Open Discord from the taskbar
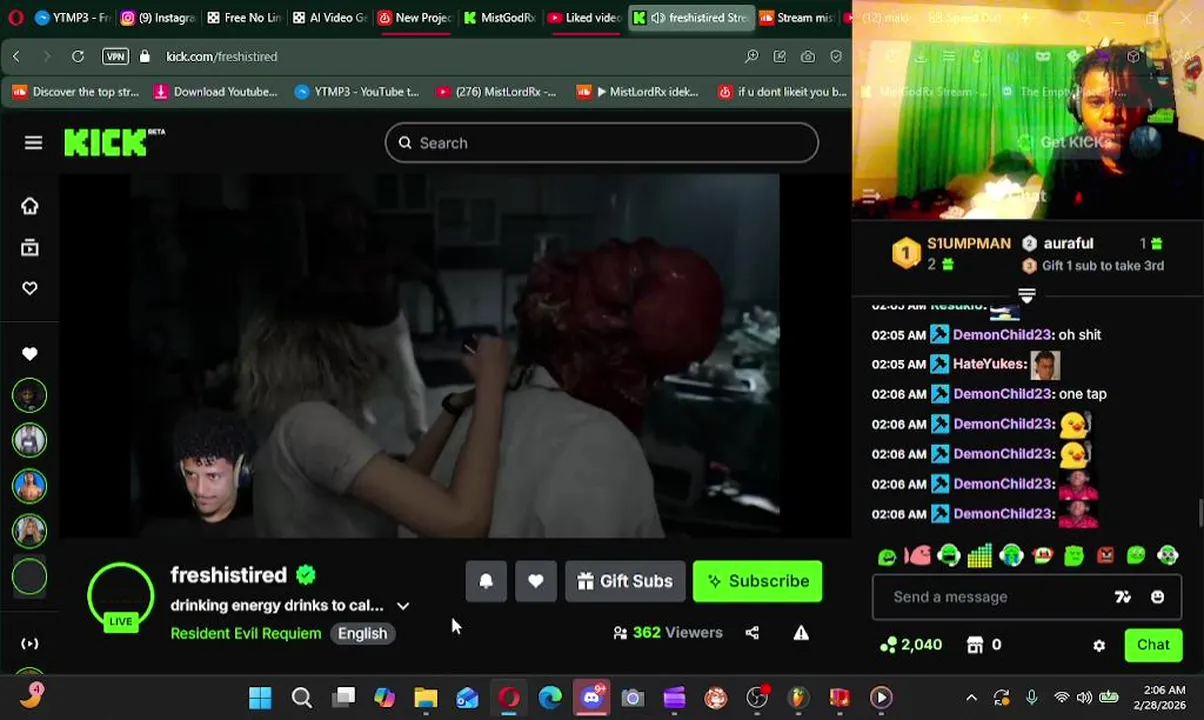 pyautogui.click(x=592, y=698)
